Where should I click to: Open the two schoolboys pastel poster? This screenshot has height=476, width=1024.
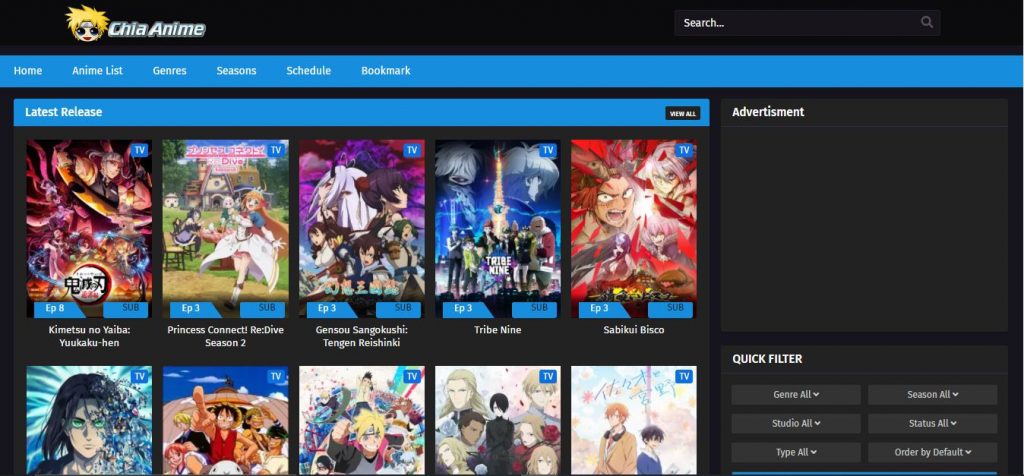tap(633, 420)
